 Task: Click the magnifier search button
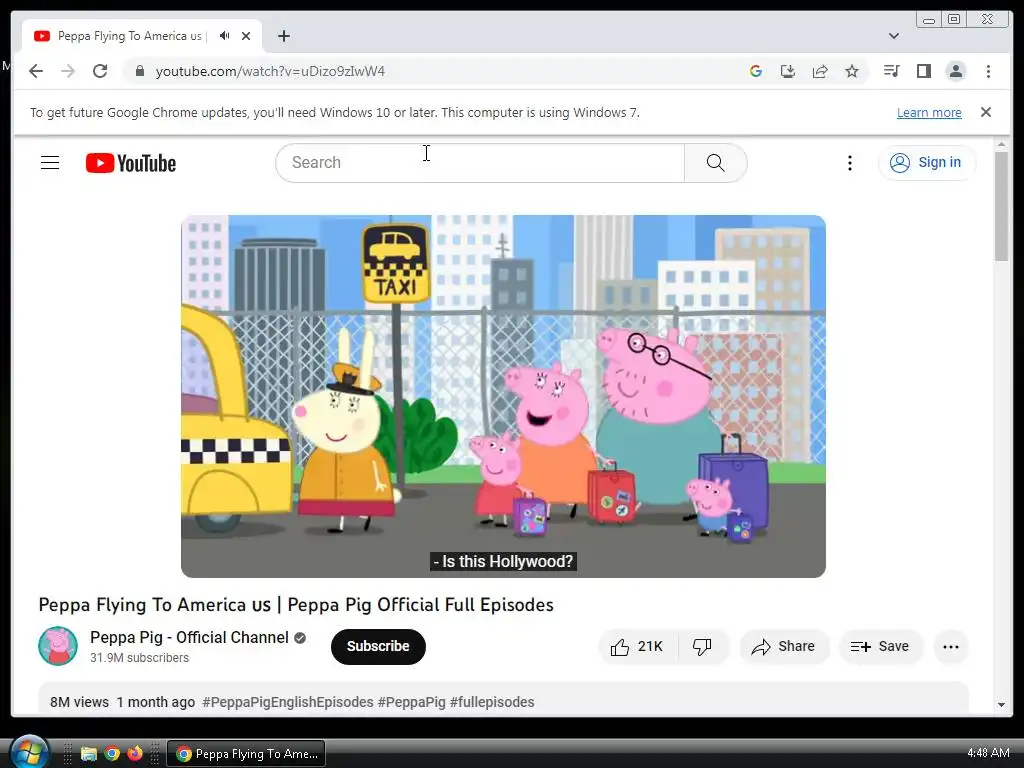[x=716, y=163]
